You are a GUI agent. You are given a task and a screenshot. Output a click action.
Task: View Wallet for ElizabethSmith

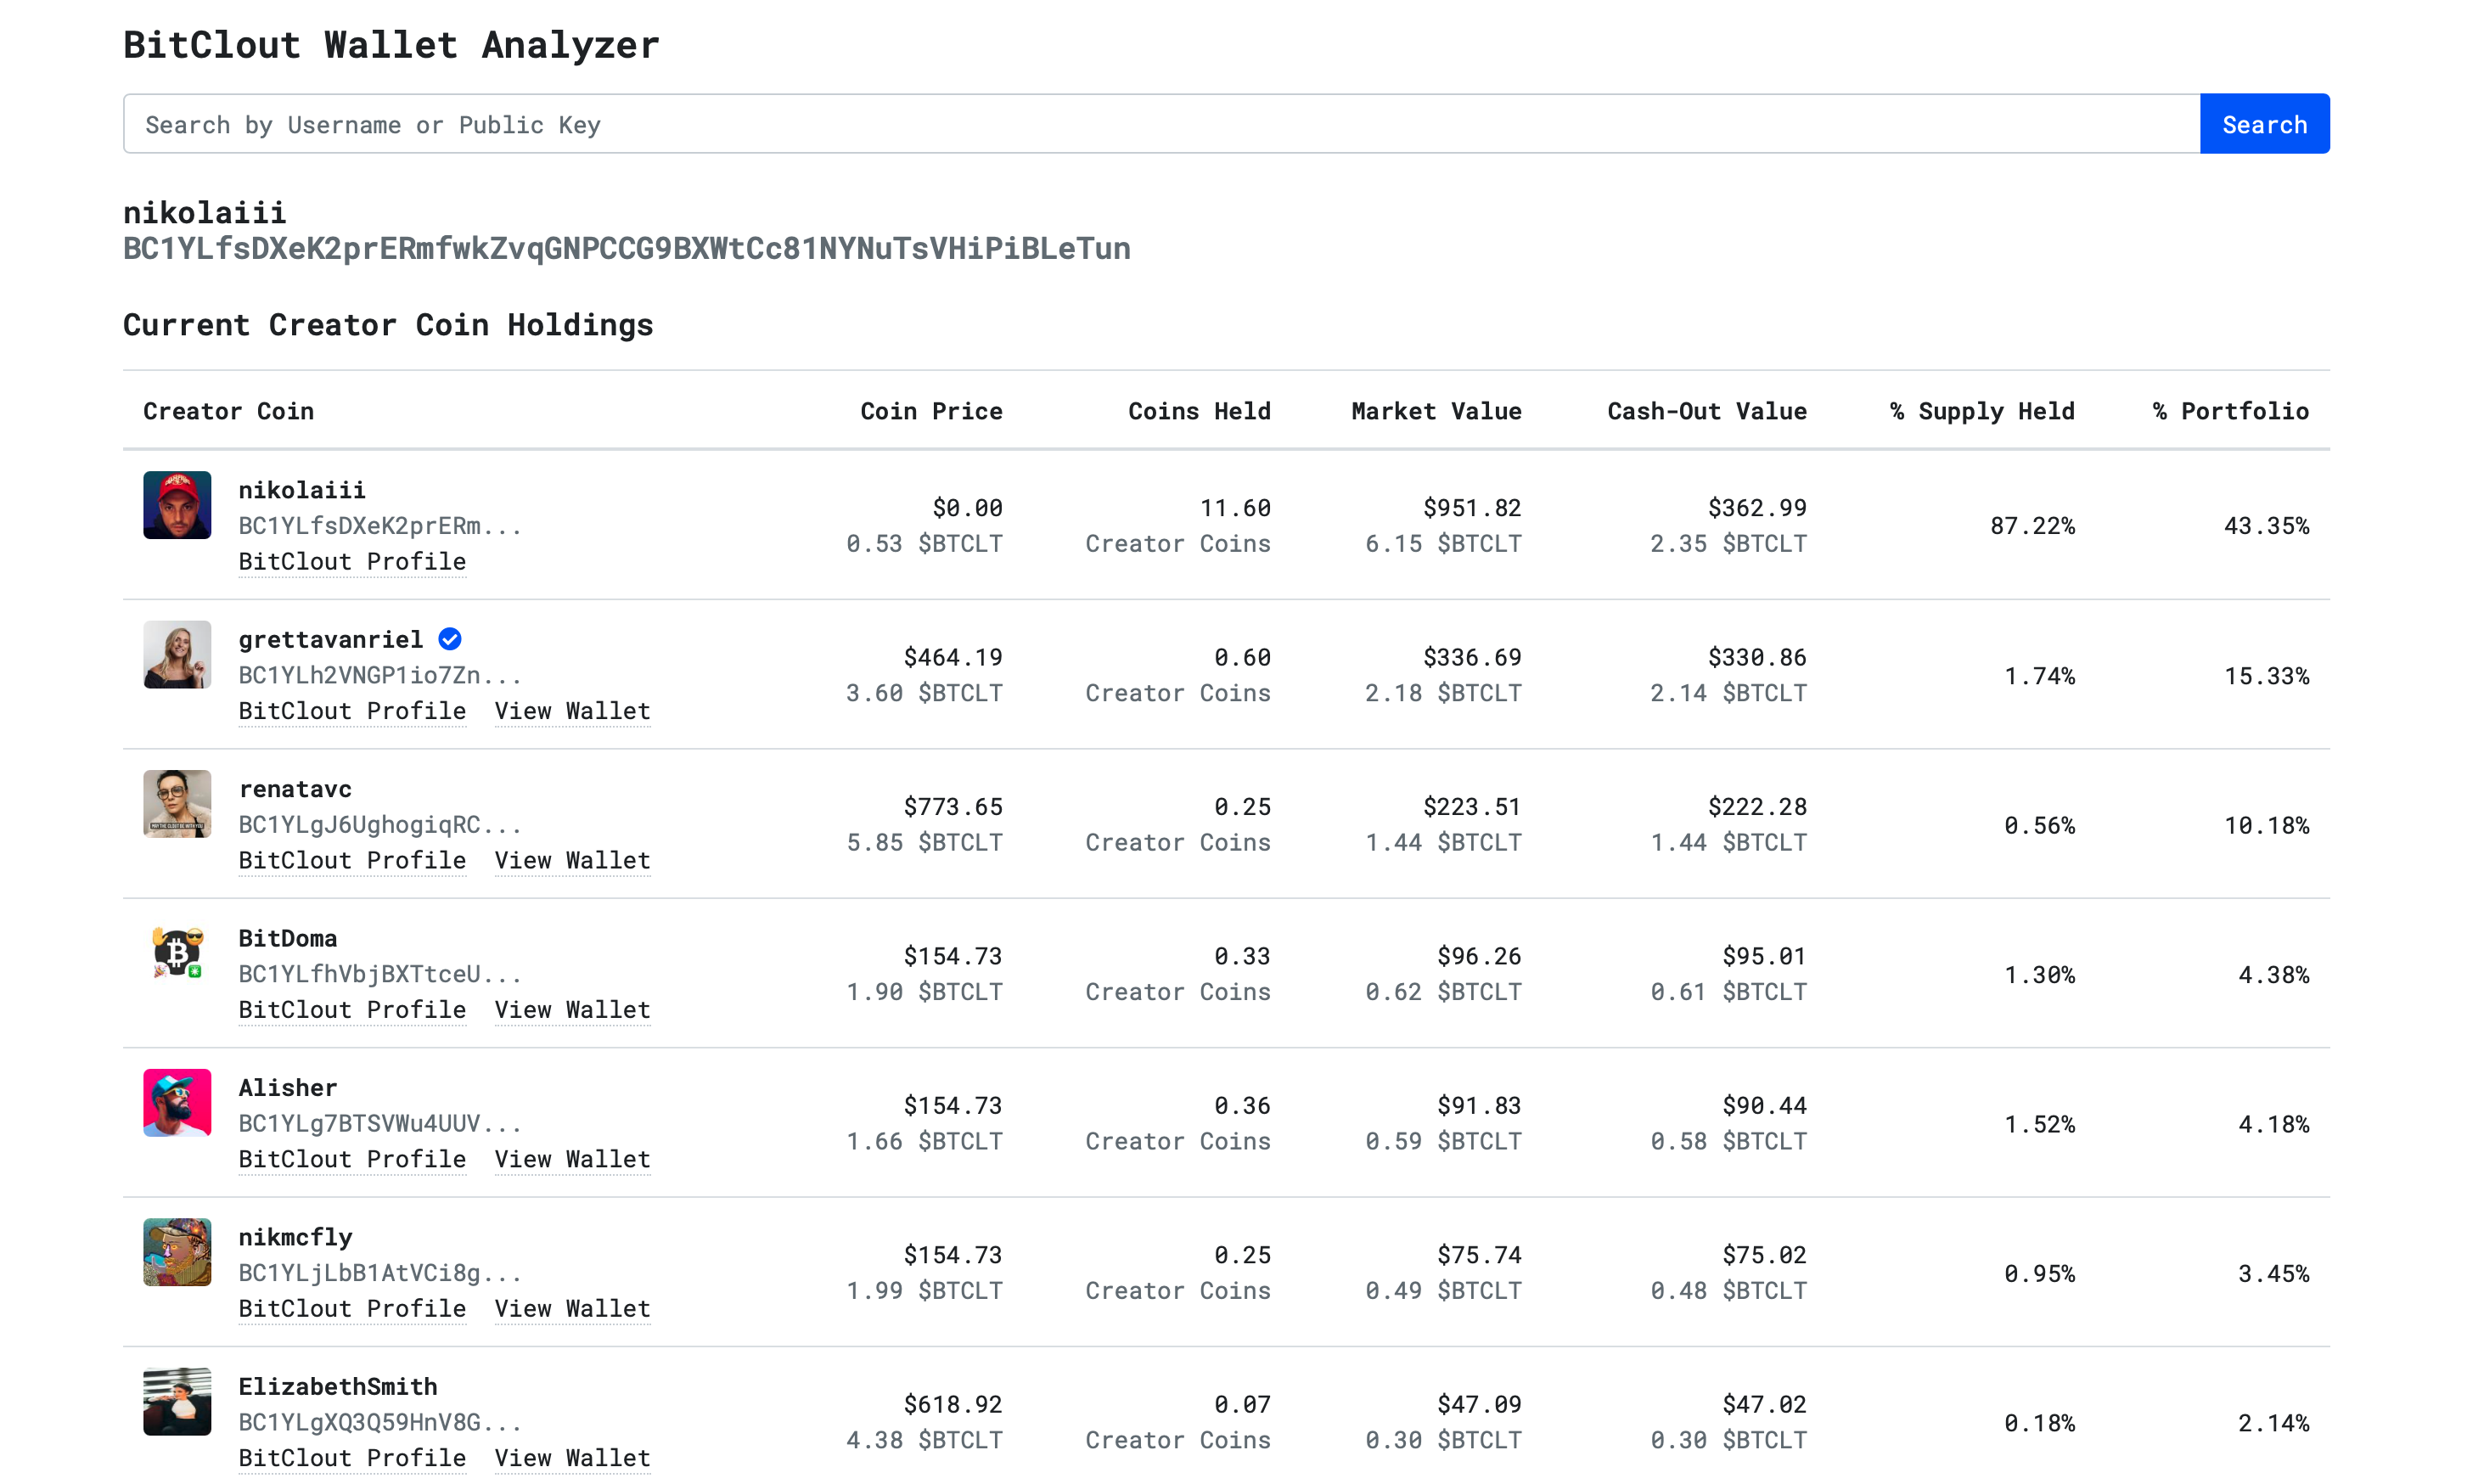point(572,1457)
